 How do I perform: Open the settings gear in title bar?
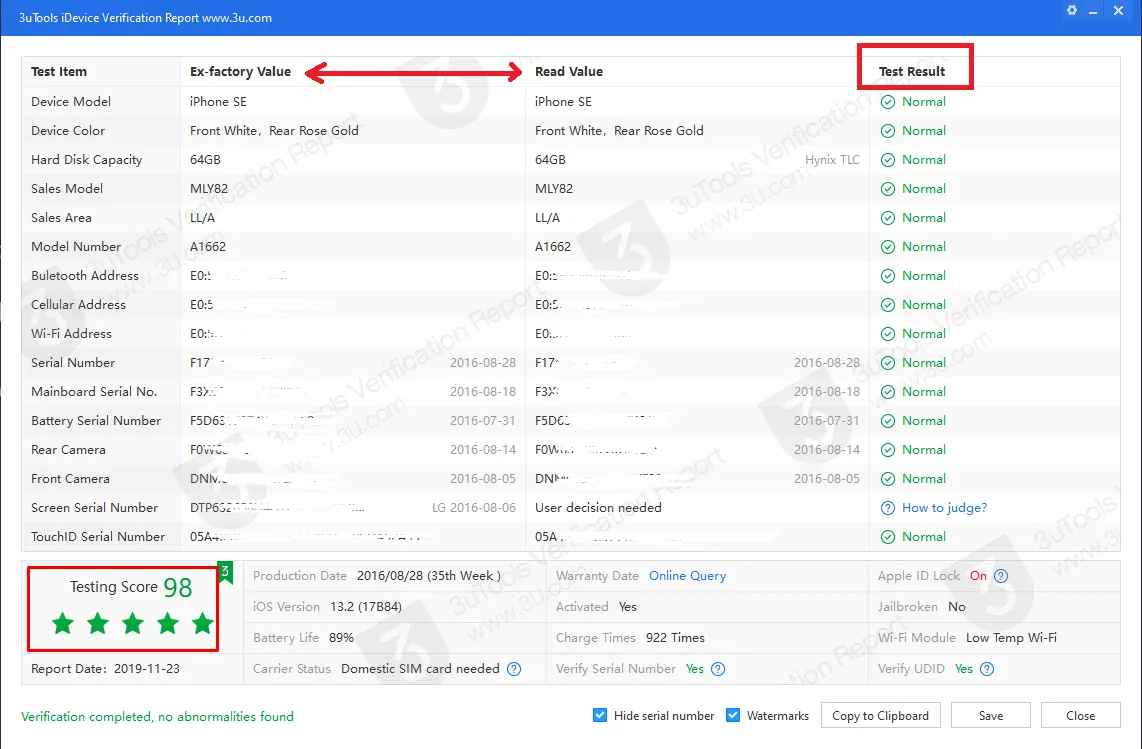point(1071,10)
